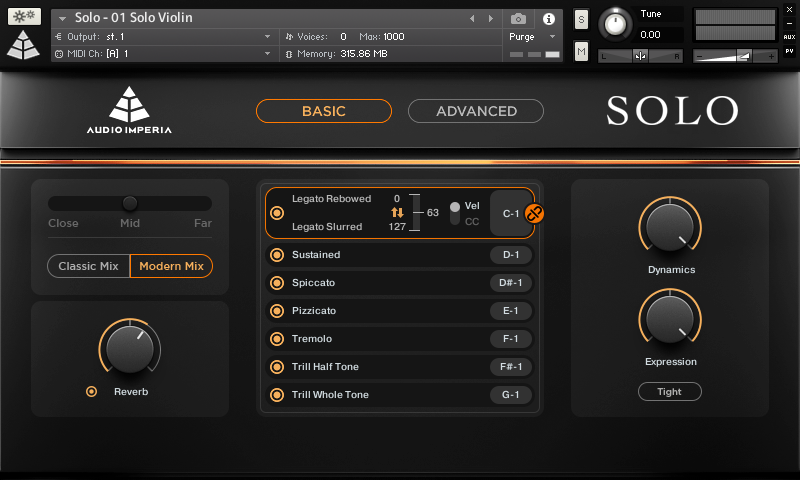Click the large Audio Imperia logo
Image resolution: width=800 pixels, height=480 pixels.
pyautogui.click(x=129, y=110)
